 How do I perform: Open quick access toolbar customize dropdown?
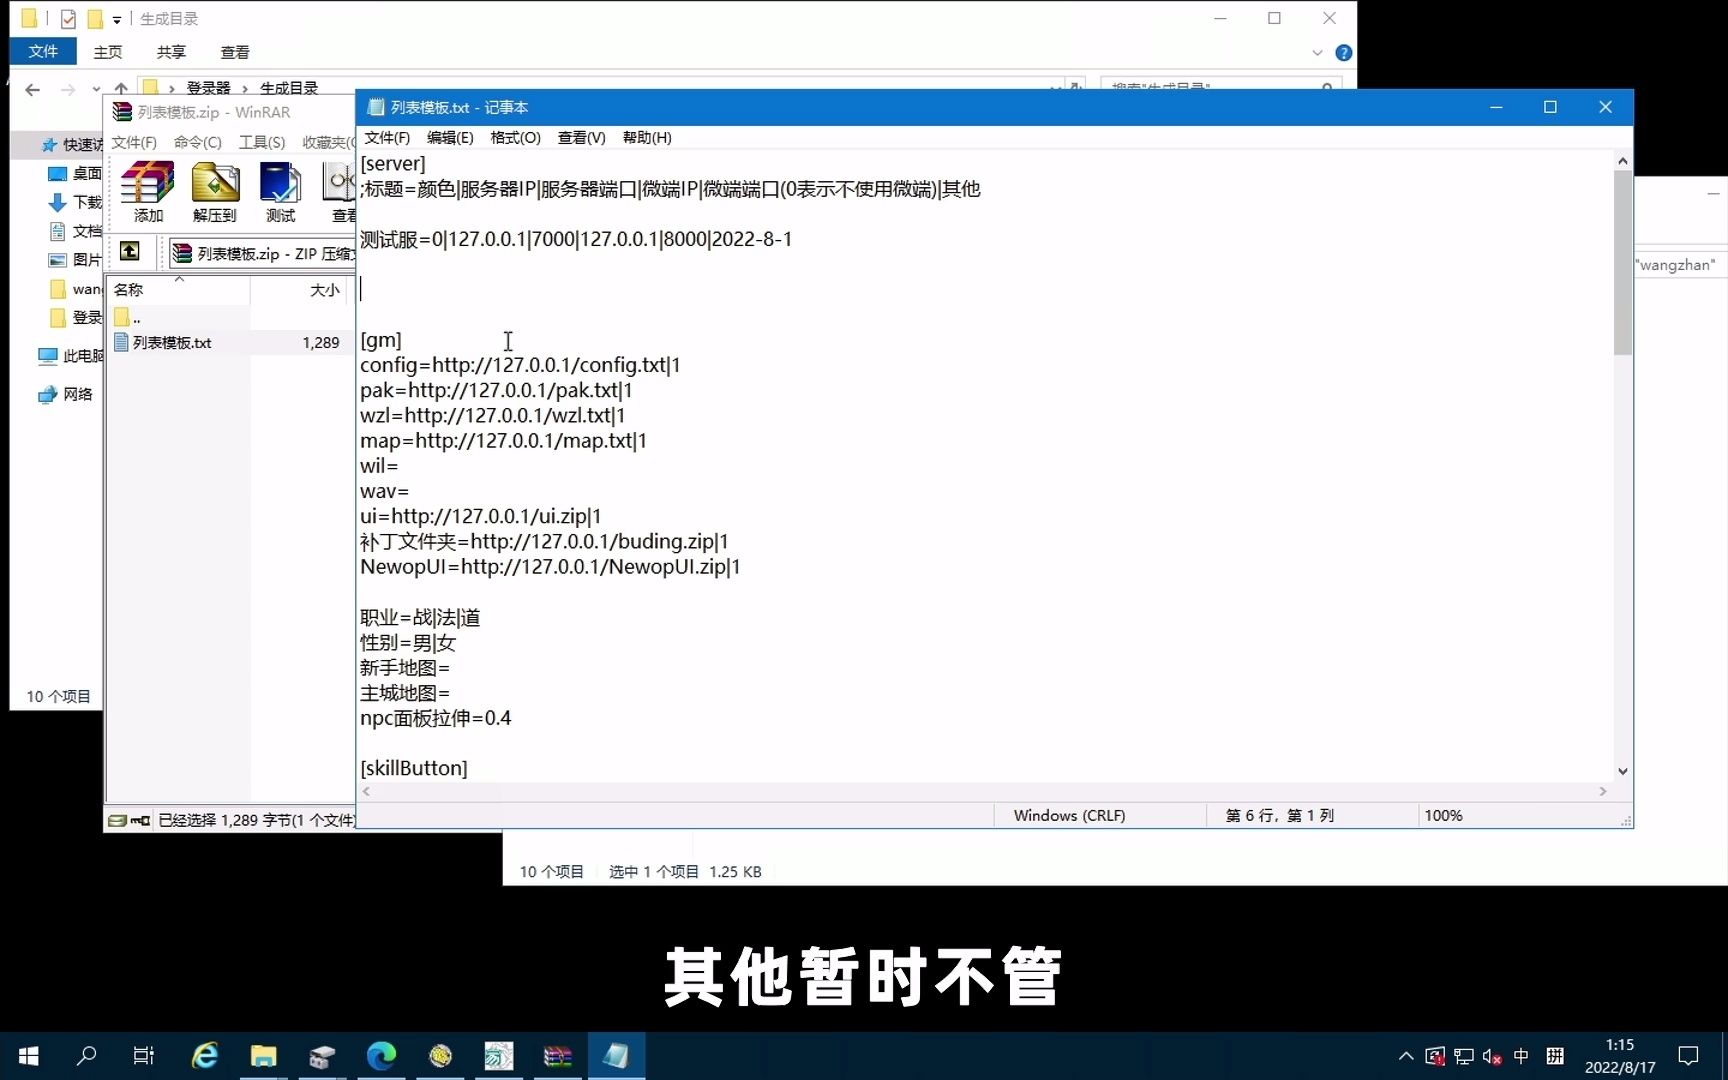point(117,19)
